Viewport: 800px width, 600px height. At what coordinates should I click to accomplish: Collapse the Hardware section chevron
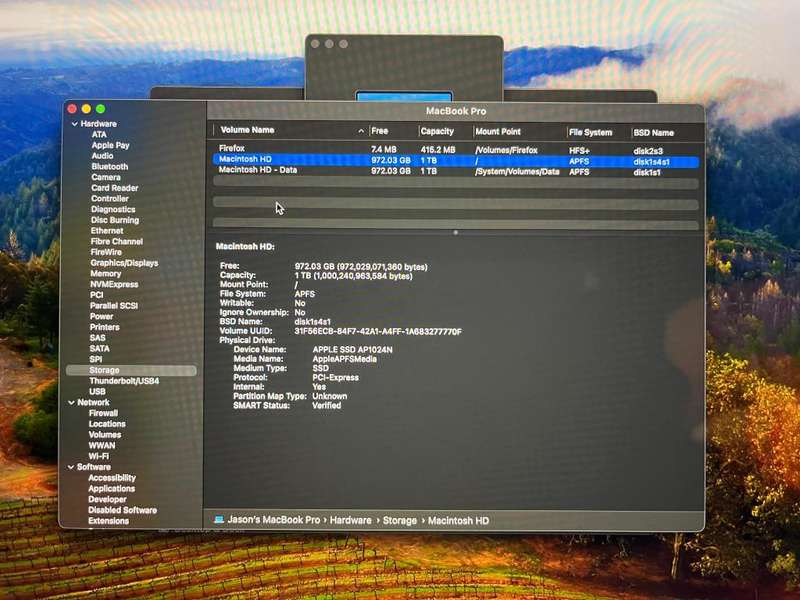coord(74,124)
